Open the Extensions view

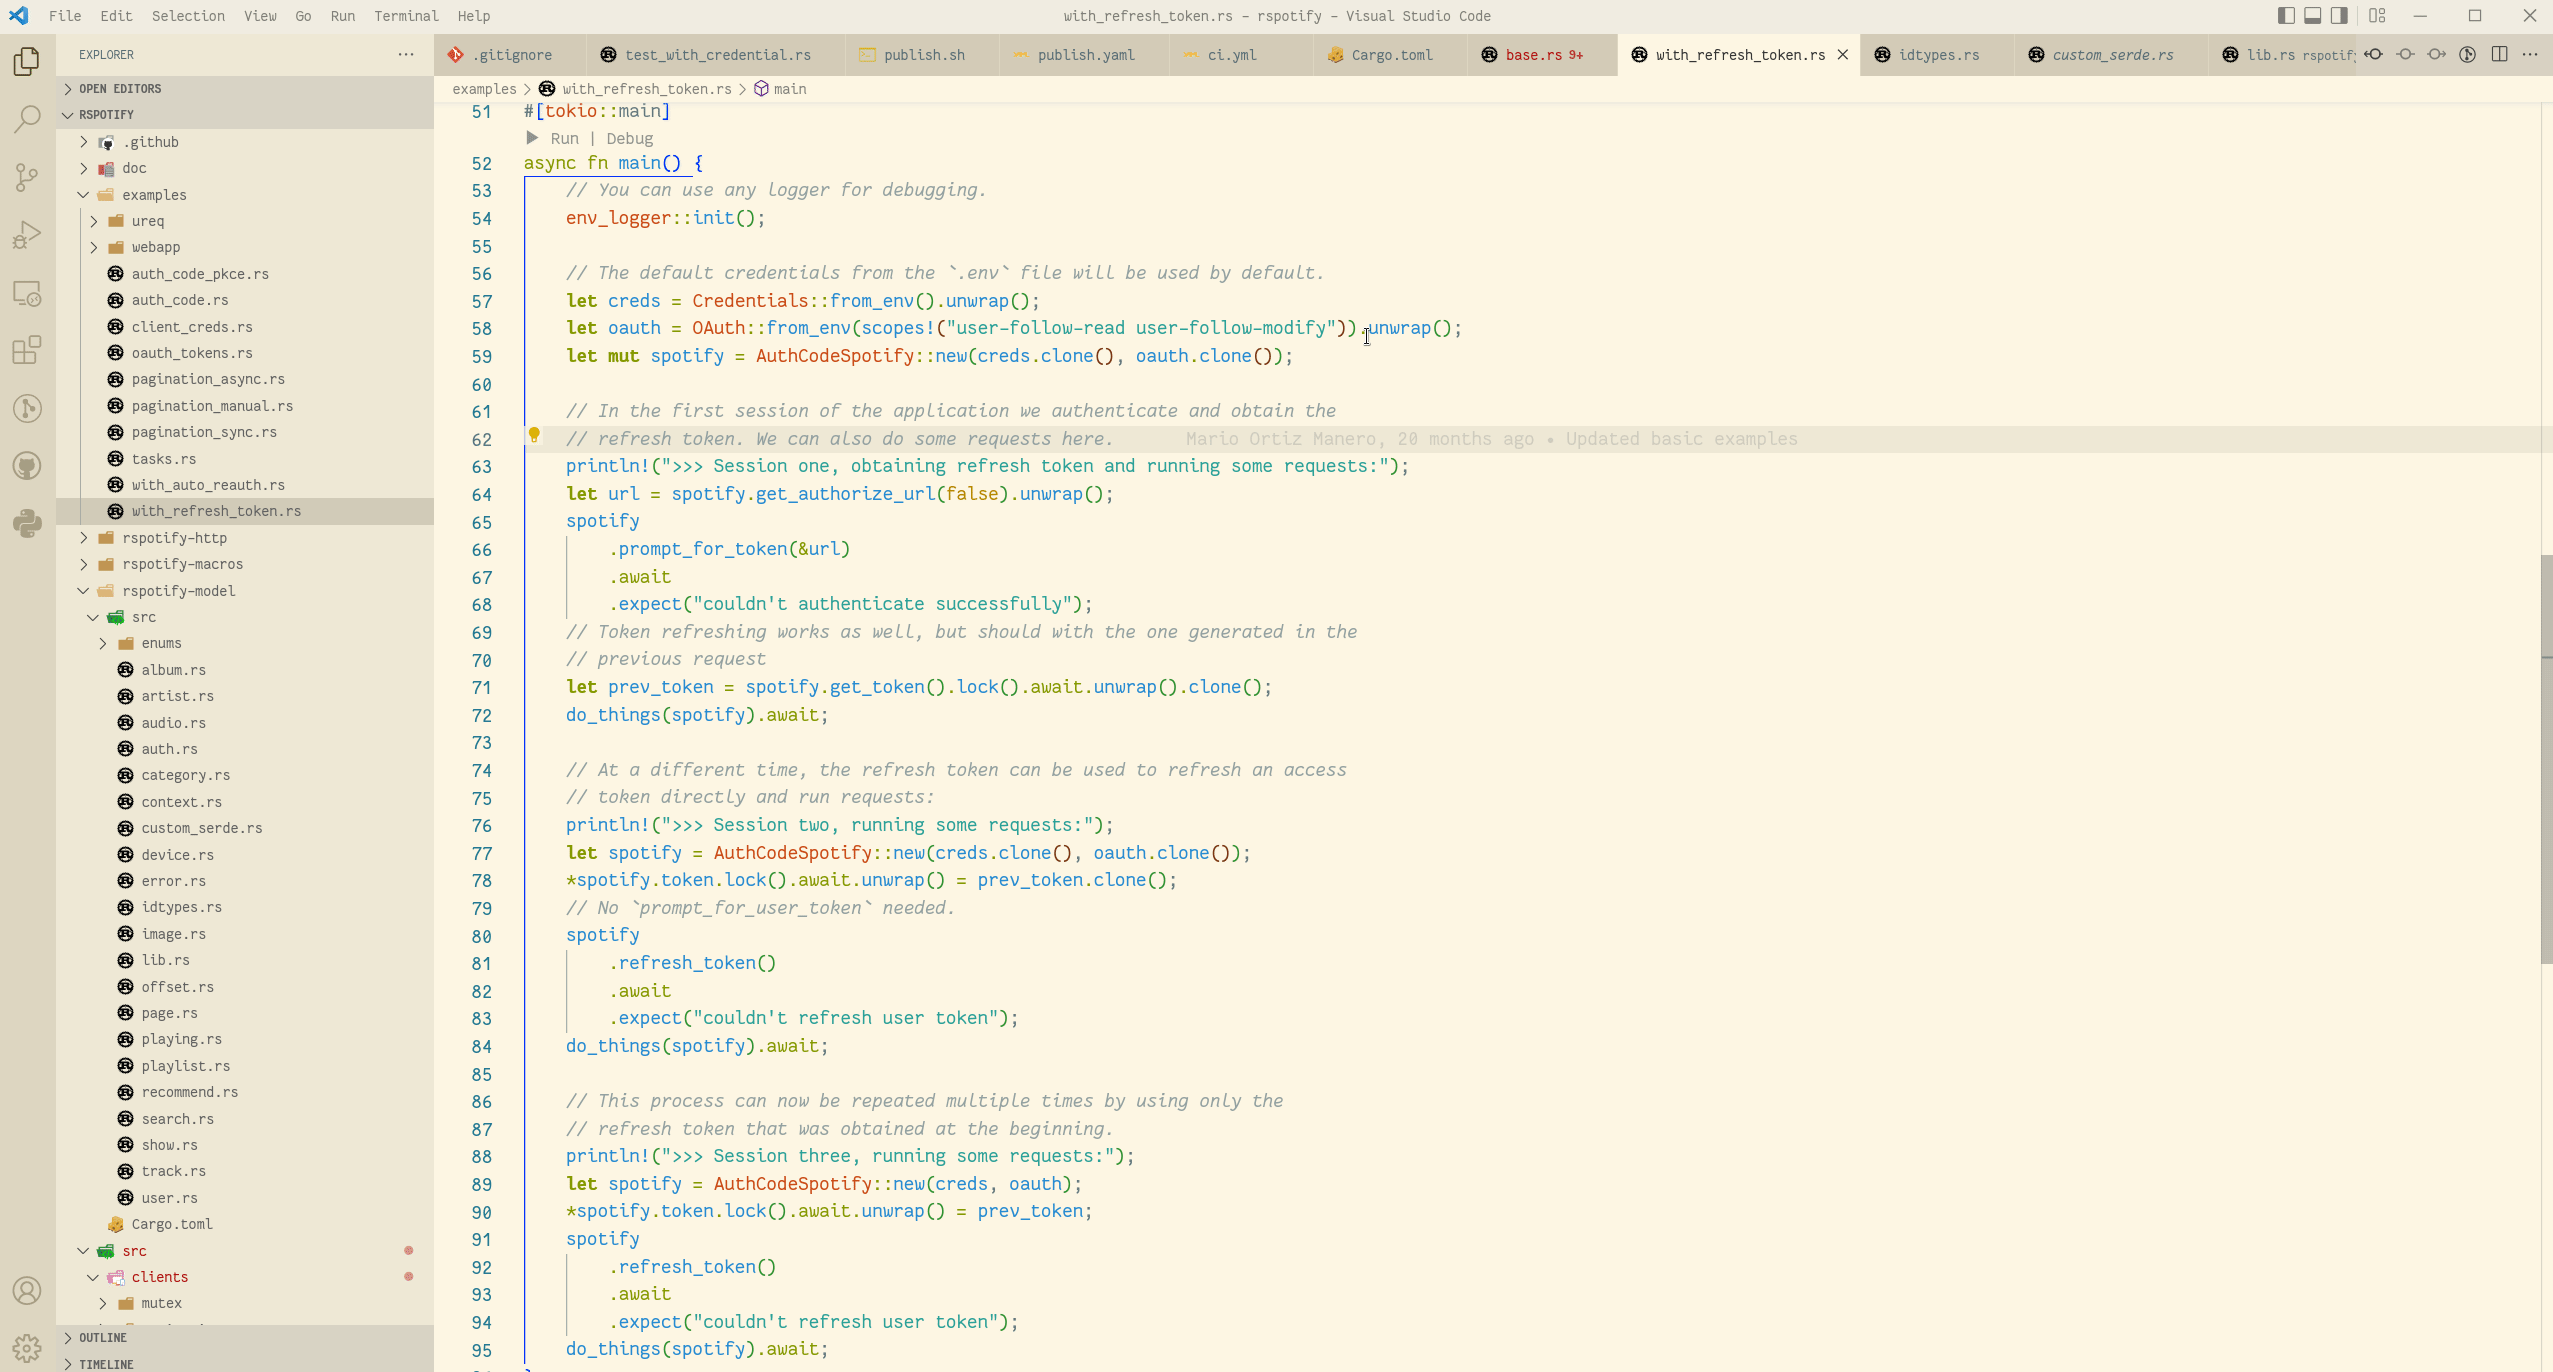[x=27, y=350]
